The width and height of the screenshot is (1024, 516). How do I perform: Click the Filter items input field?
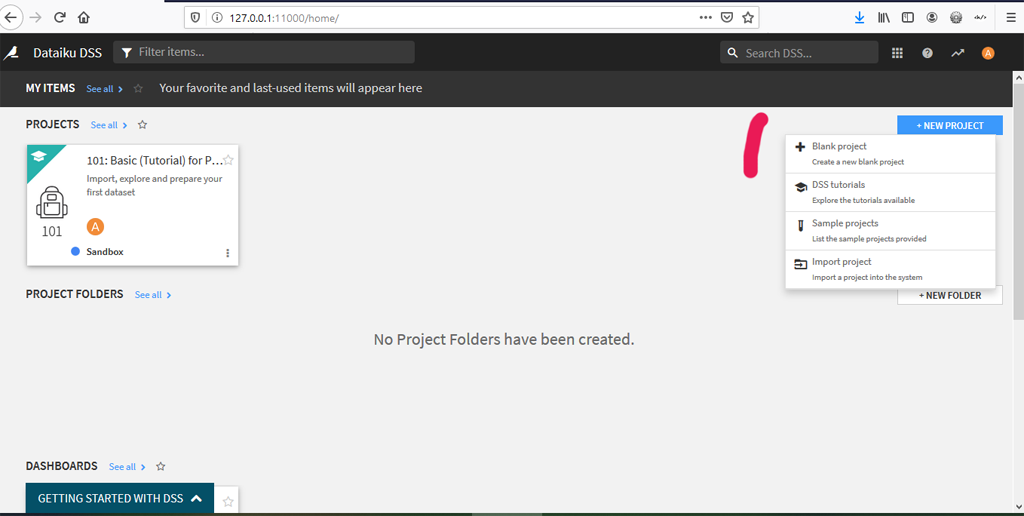tap(264, 52)
